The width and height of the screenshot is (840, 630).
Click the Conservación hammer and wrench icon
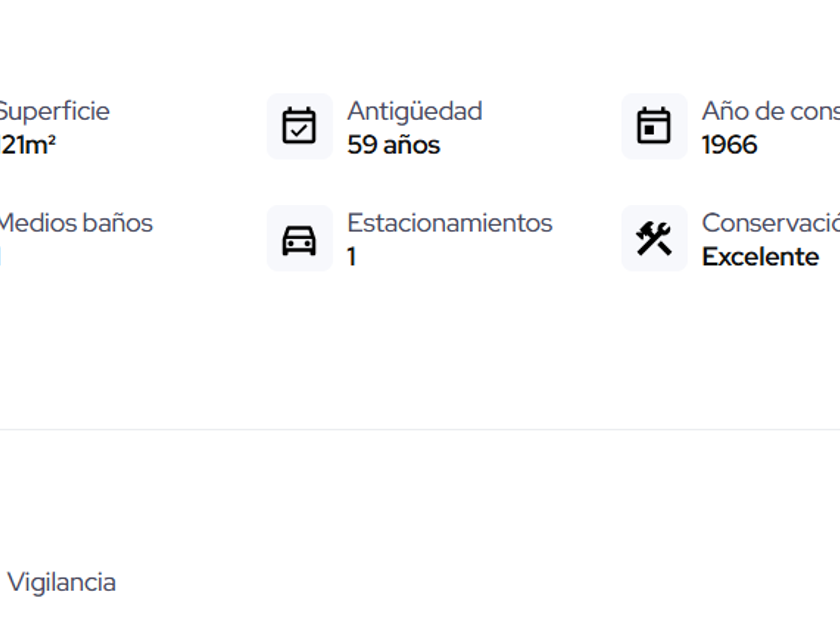(654, 238)
